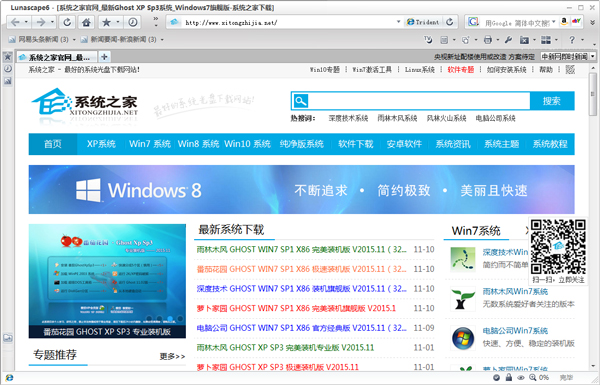Click refresh icon beside Trident engine
Image resolution: width=600 pixels, height=385 pixels.
pyautogui.click(x=450, y=22)
